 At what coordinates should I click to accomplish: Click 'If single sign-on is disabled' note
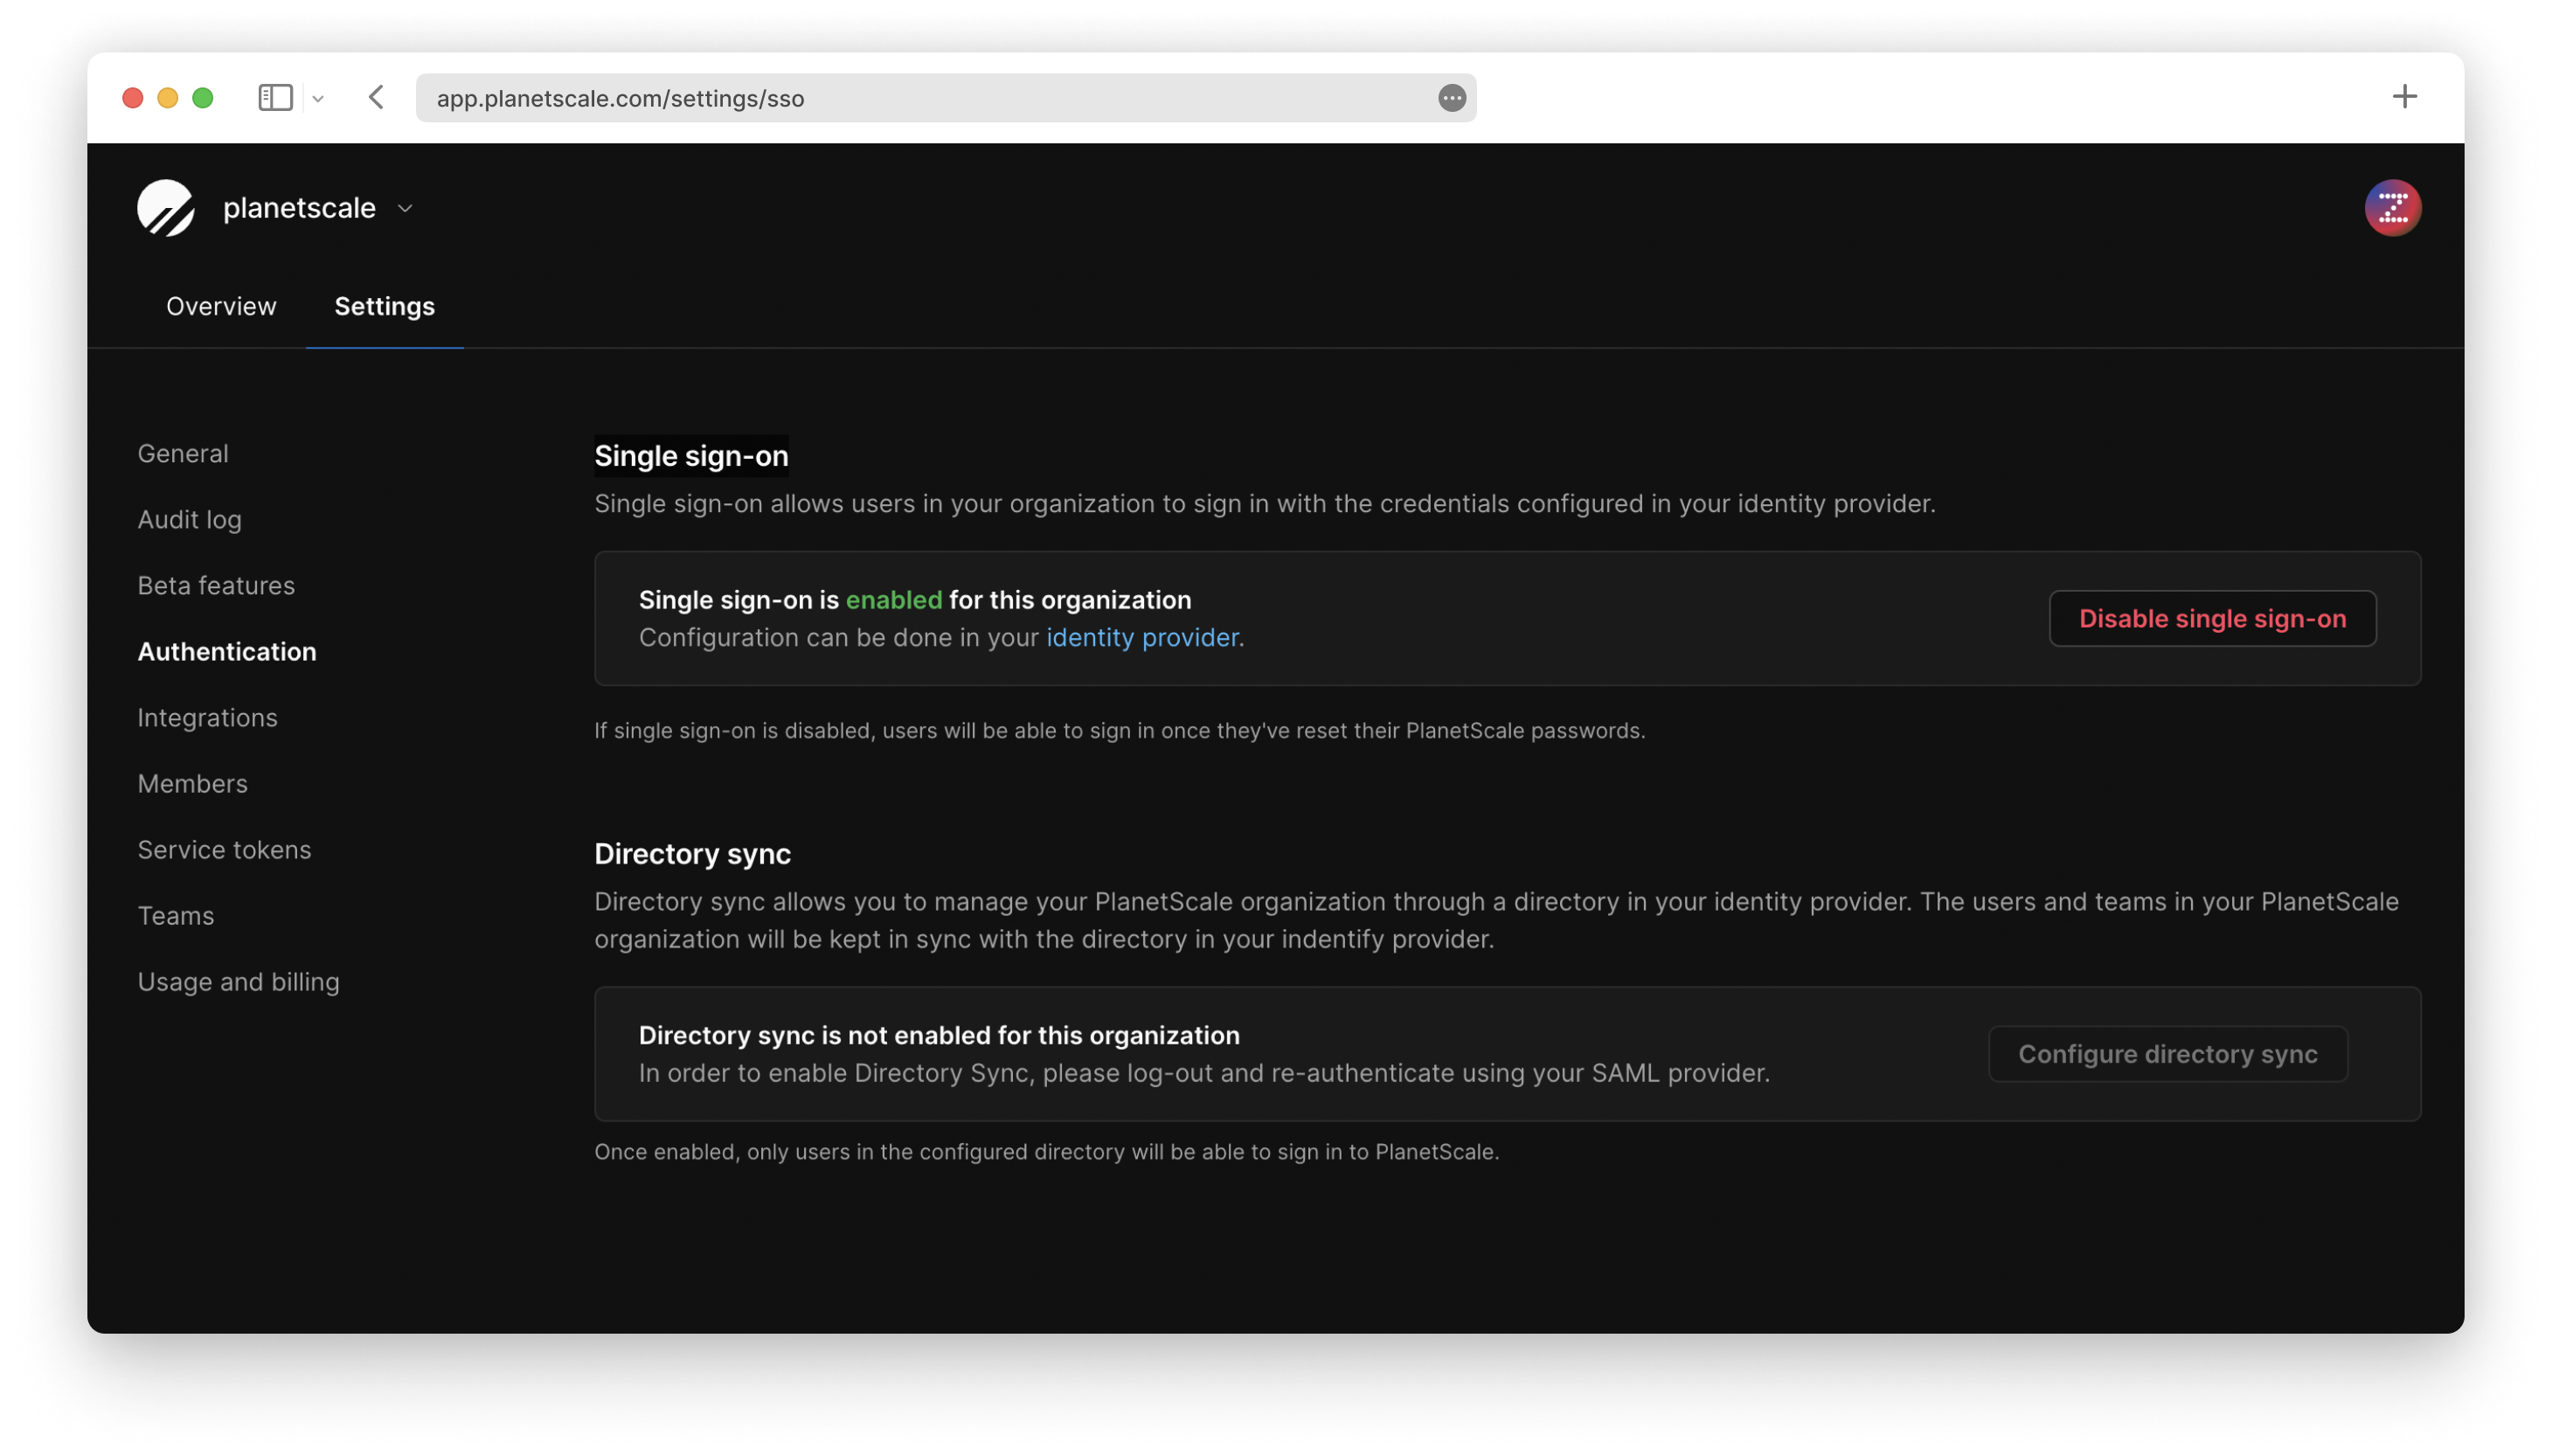pyautogui.click(x=1119, y=730)
